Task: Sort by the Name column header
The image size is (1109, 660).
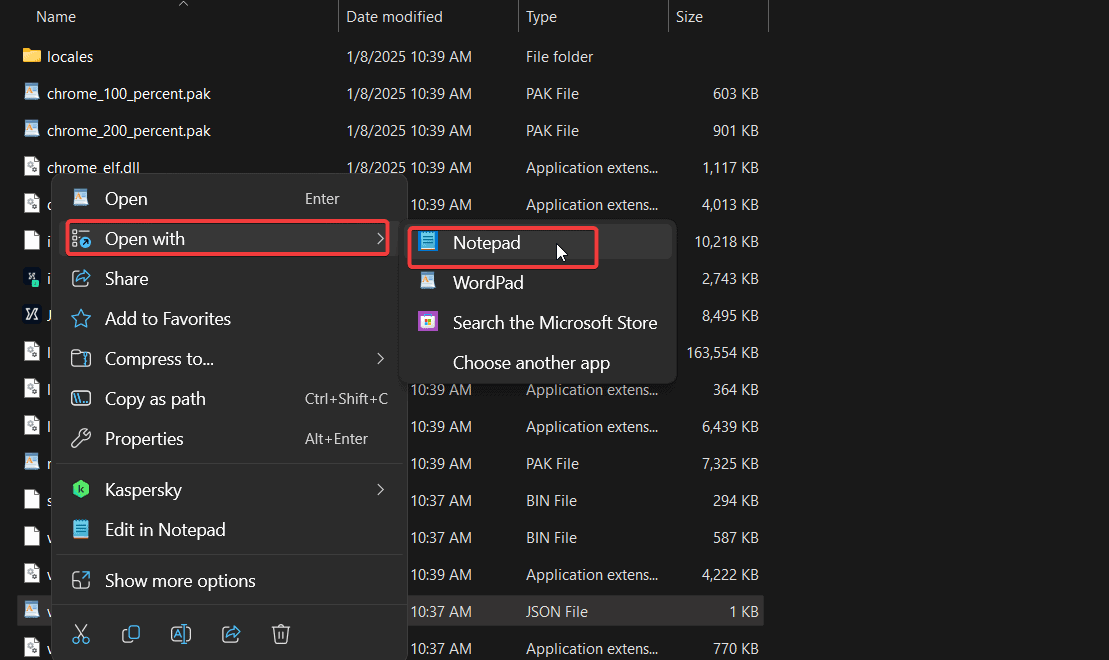Action: (56, 16)
